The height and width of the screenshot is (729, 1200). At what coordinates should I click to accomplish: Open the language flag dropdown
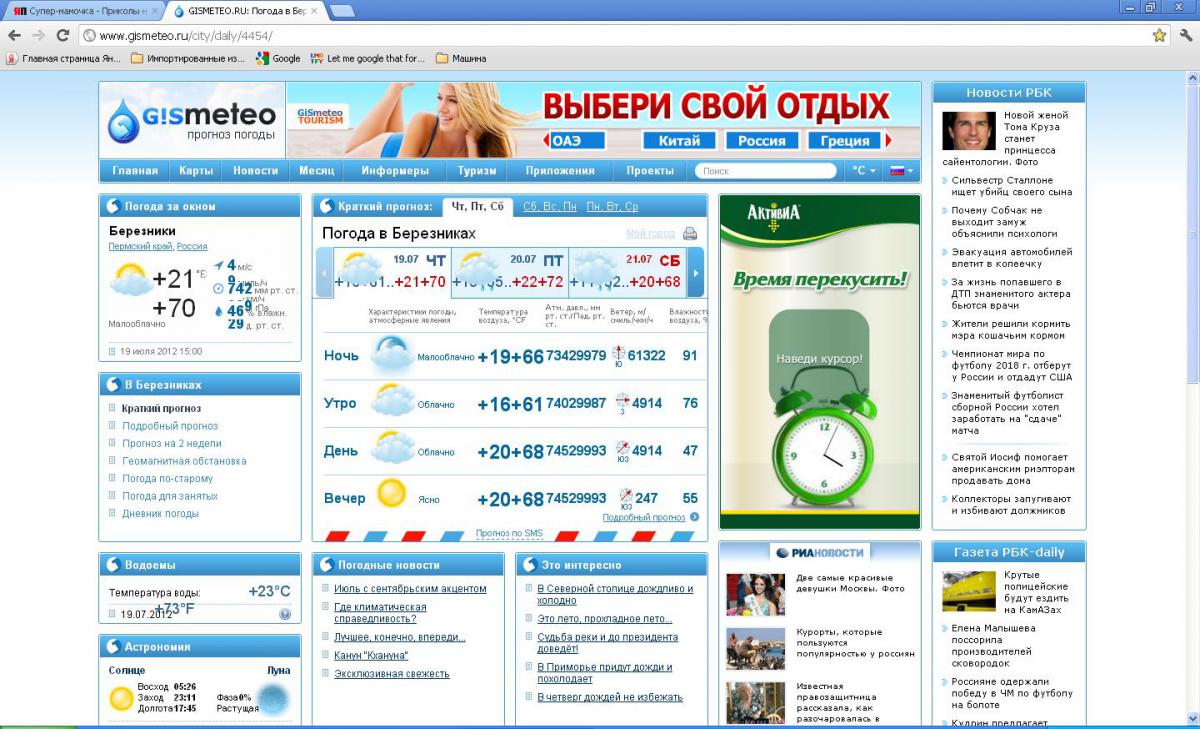click(900, 171)
